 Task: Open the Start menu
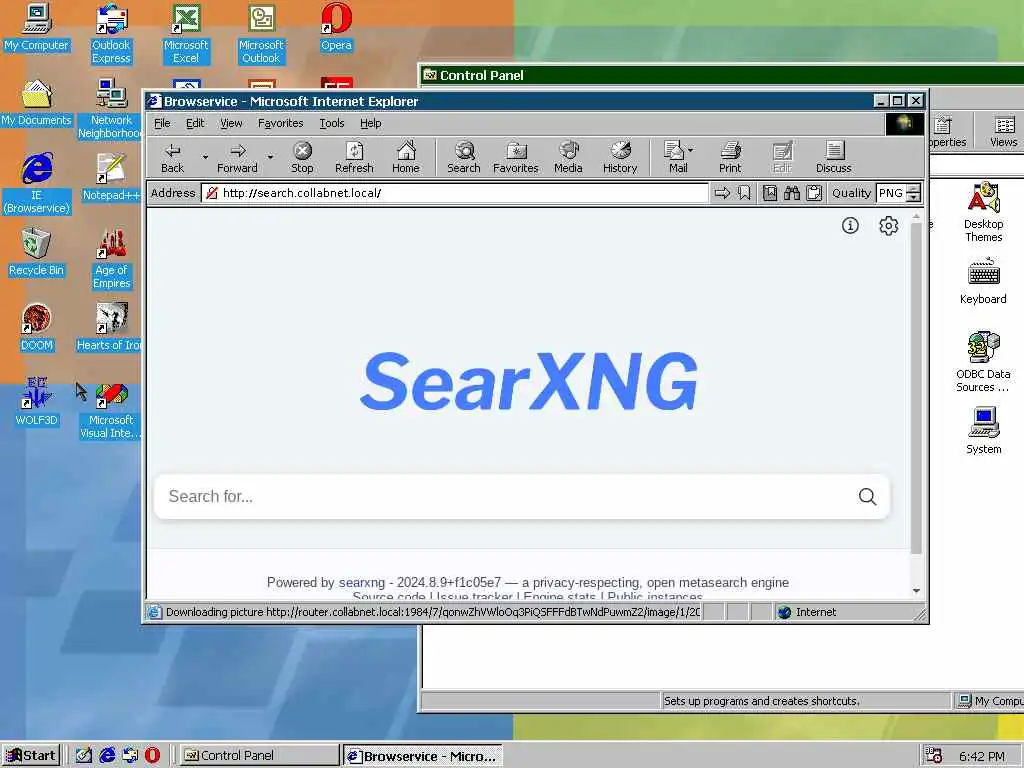click(x=31, y=756)
